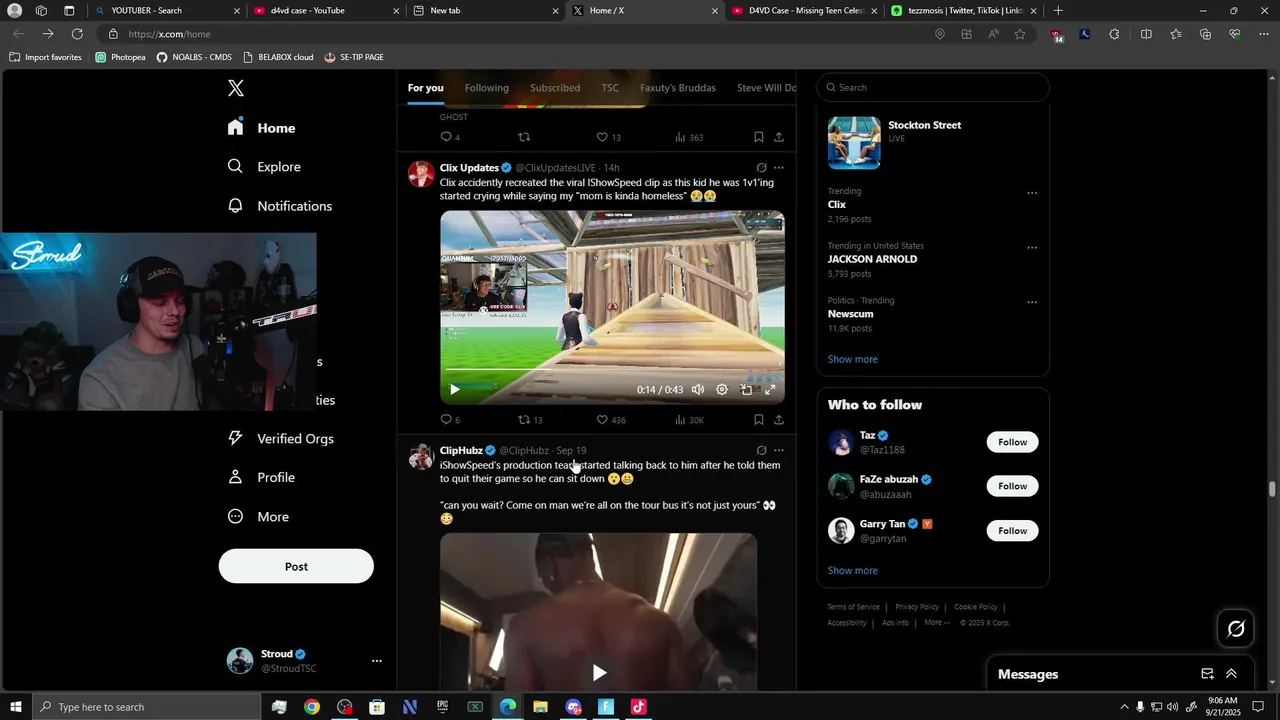Open the footer More dropdown
1280x720 pixels.
coord(937,622)
